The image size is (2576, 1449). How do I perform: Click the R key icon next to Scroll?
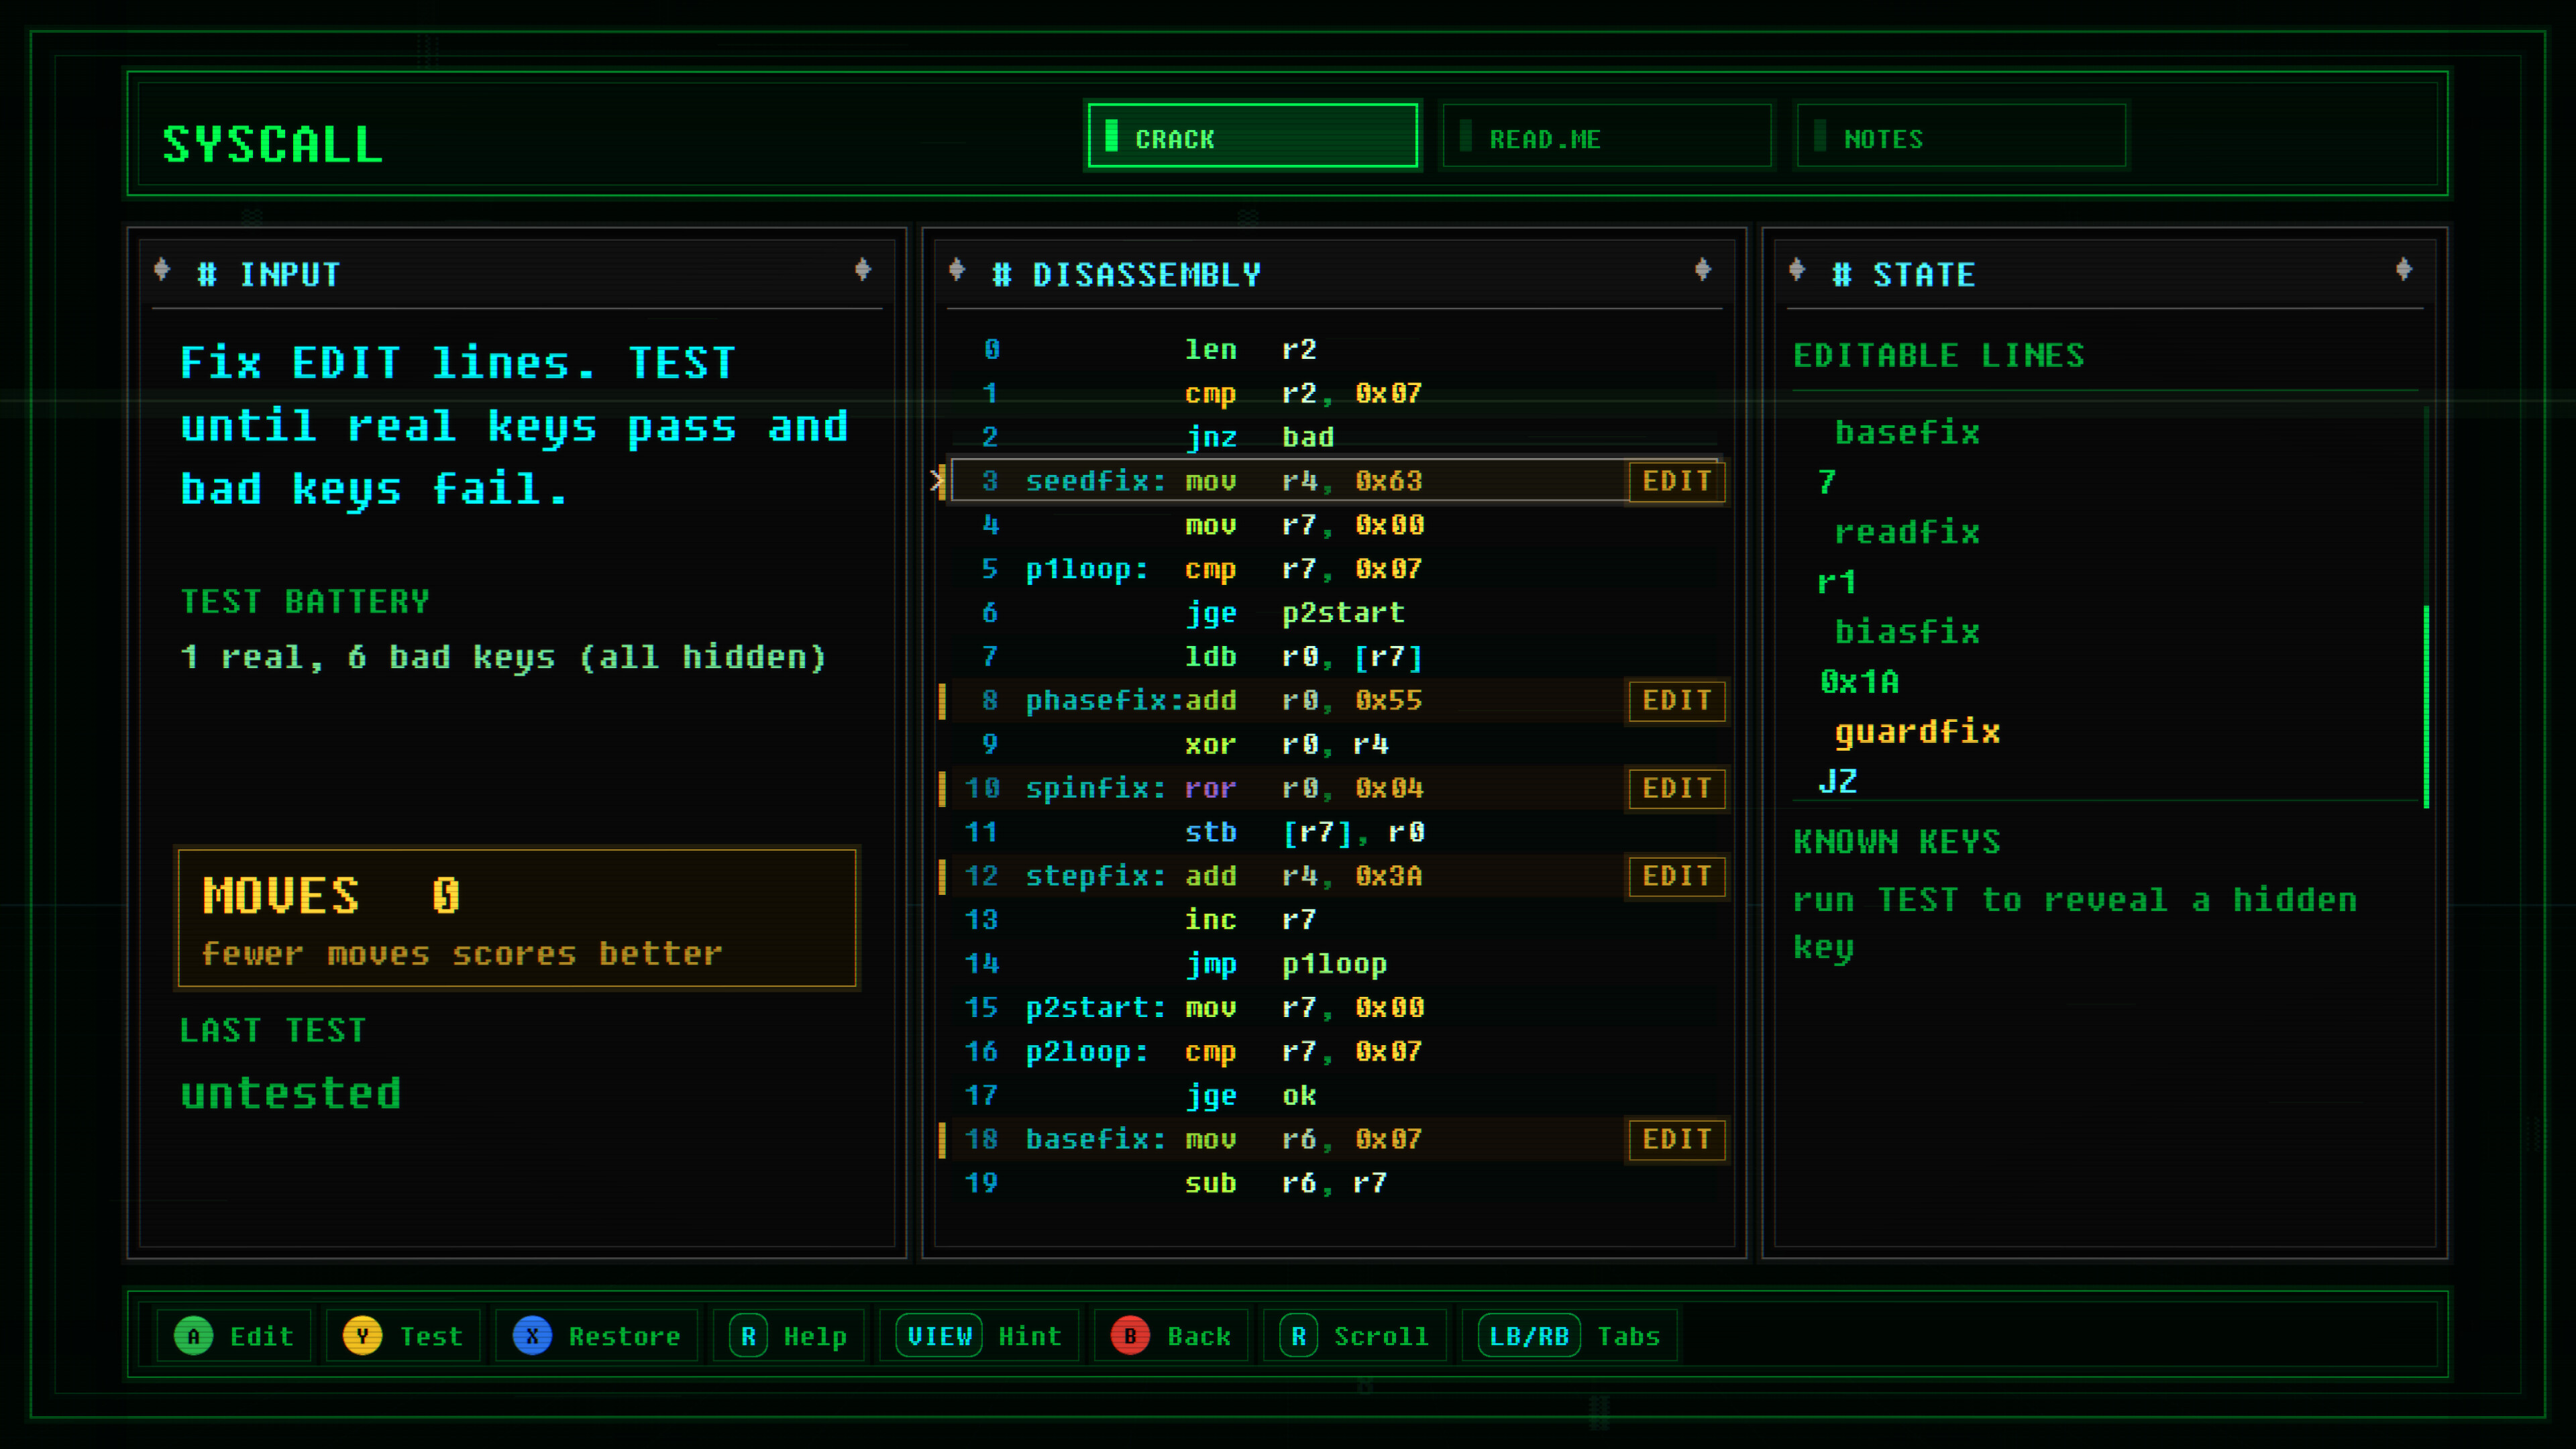pyautogui.click(x=1298, y=1336)
